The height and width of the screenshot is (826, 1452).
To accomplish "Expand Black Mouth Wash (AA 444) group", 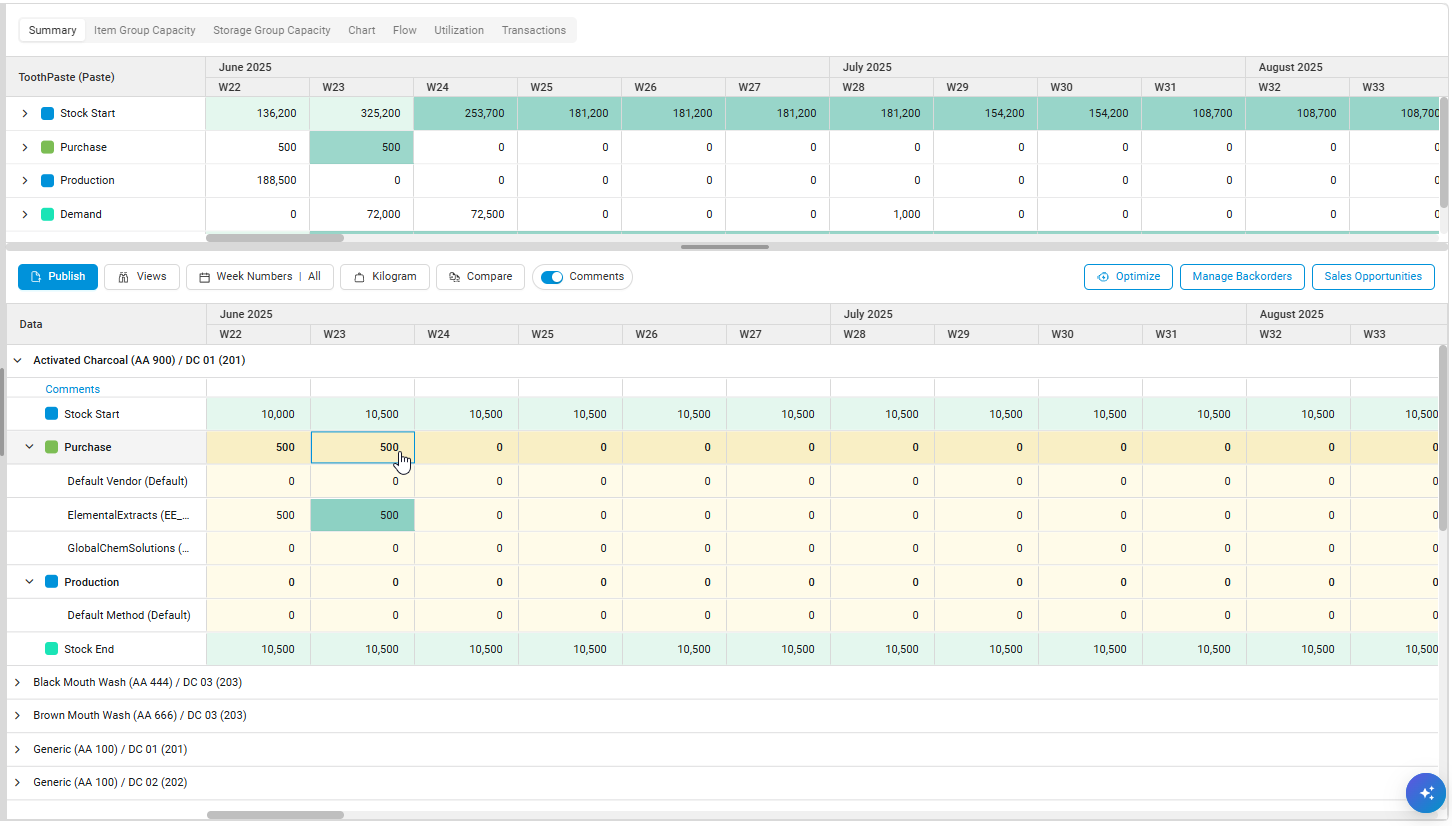I will 17,682.
